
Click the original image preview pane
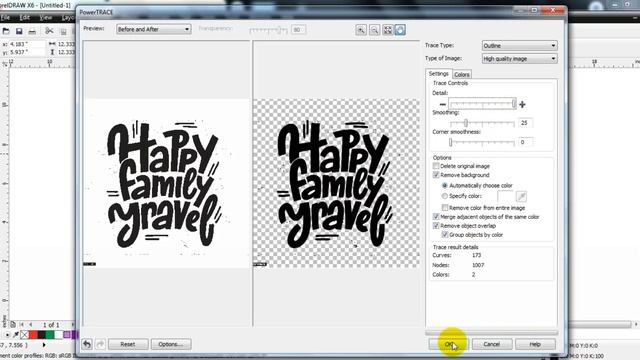click(167, 183)
